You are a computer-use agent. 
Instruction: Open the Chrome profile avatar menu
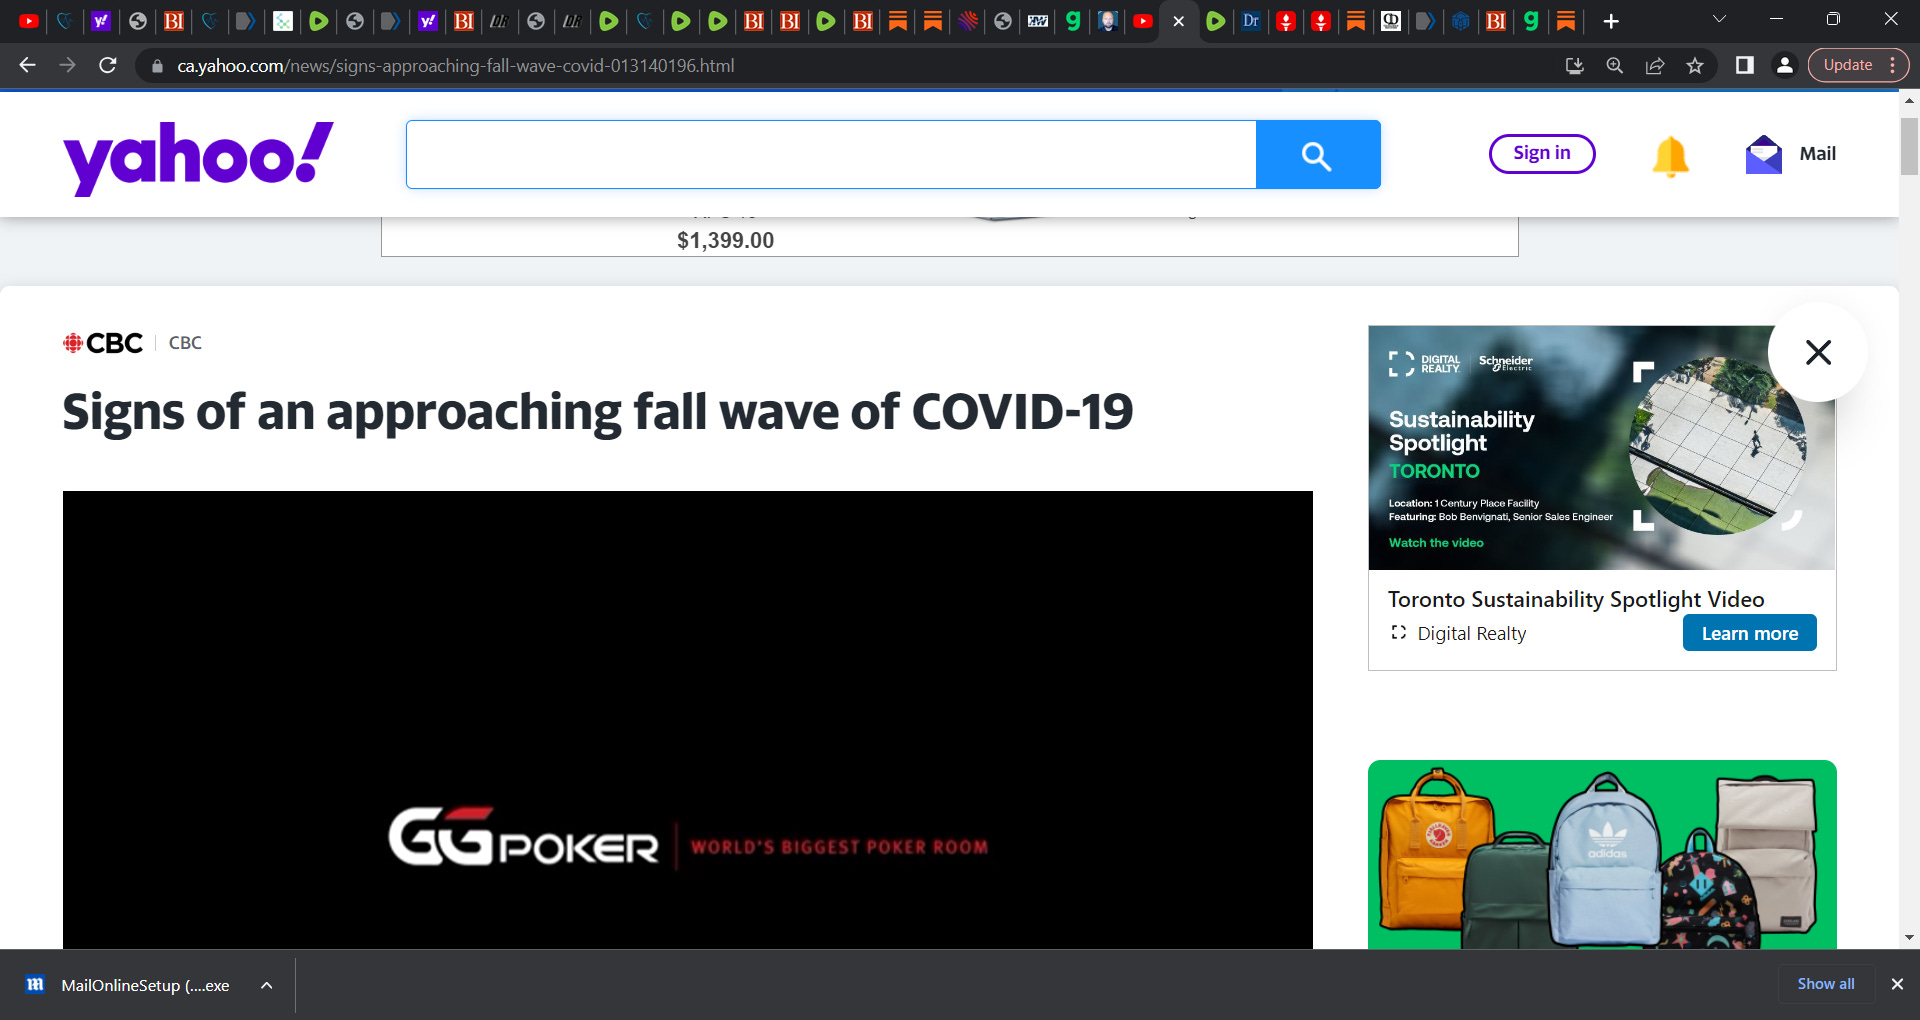pyautogui.click(x=1784, y=65)
